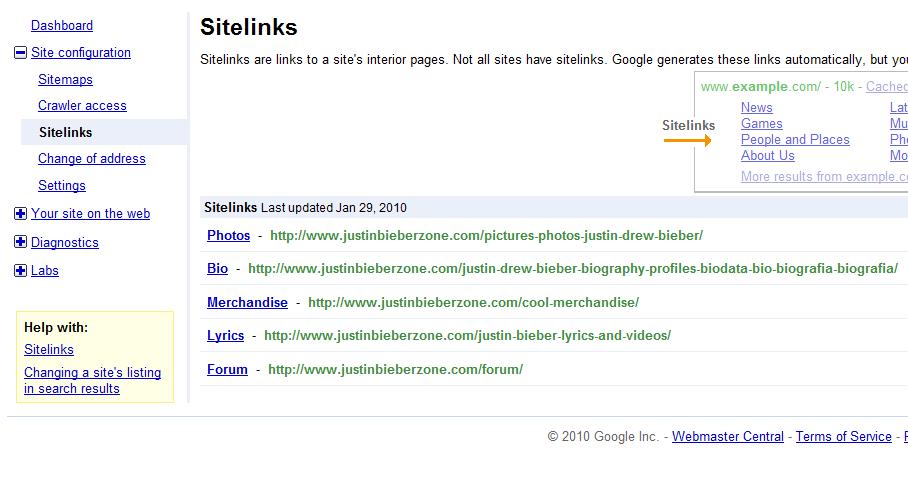This screenshot has width=908, height=502.
Task: Open Terms of Service link
Action: [843, 436]
